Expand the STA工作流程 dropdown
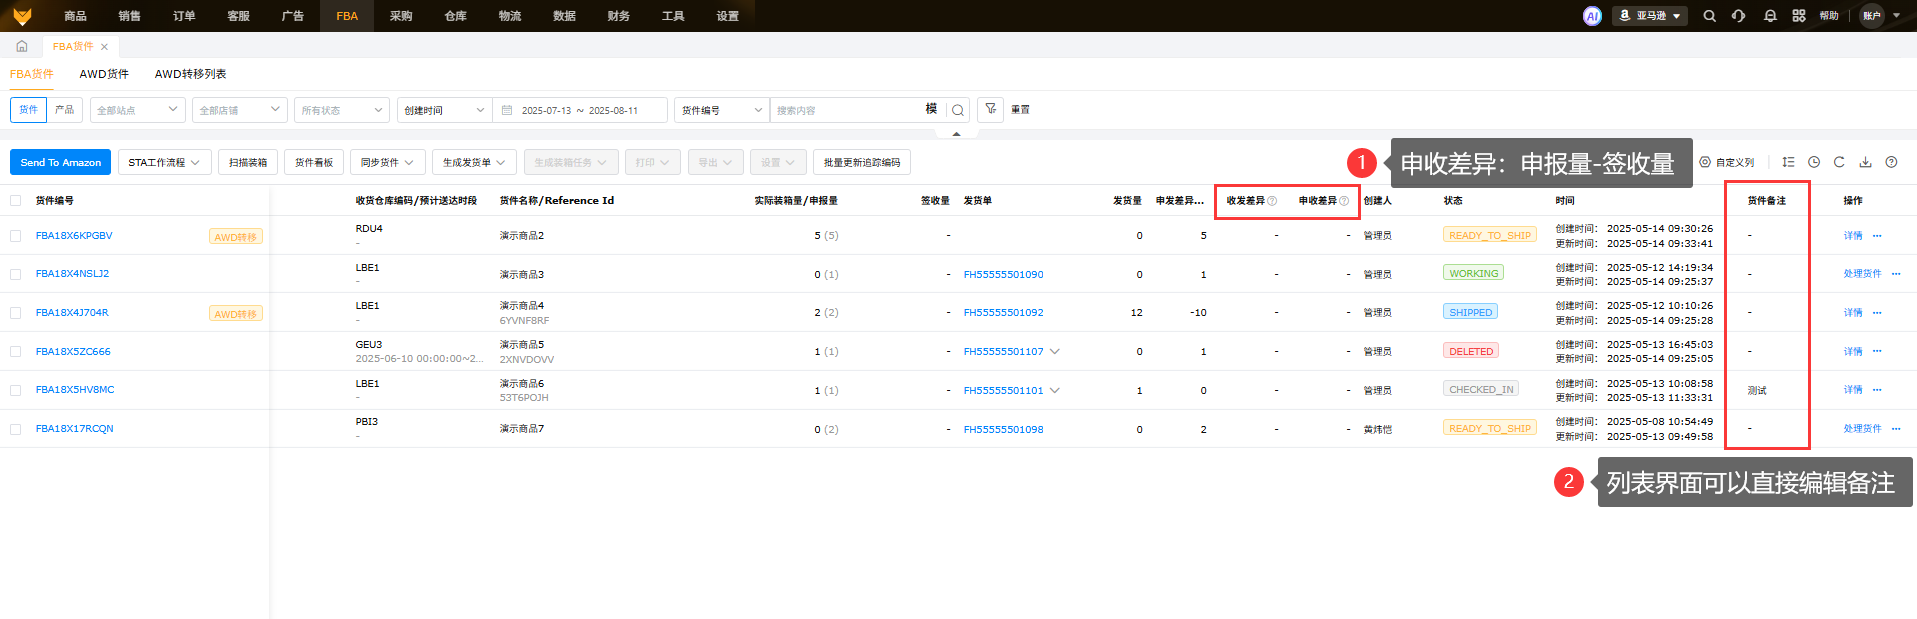Image resolution: width=1917 pixels, height=619 pixels. (164, 162)
